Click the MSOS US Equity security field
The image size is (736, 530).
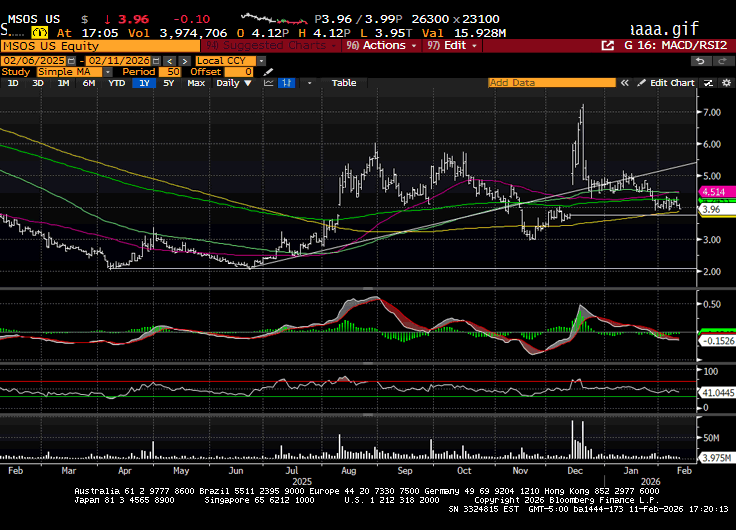click(100, 46)
